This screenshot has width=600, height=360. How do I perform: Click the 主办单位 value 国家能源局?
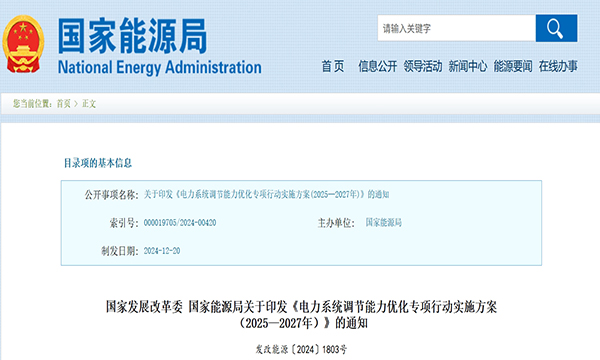(x=383, y=223)
